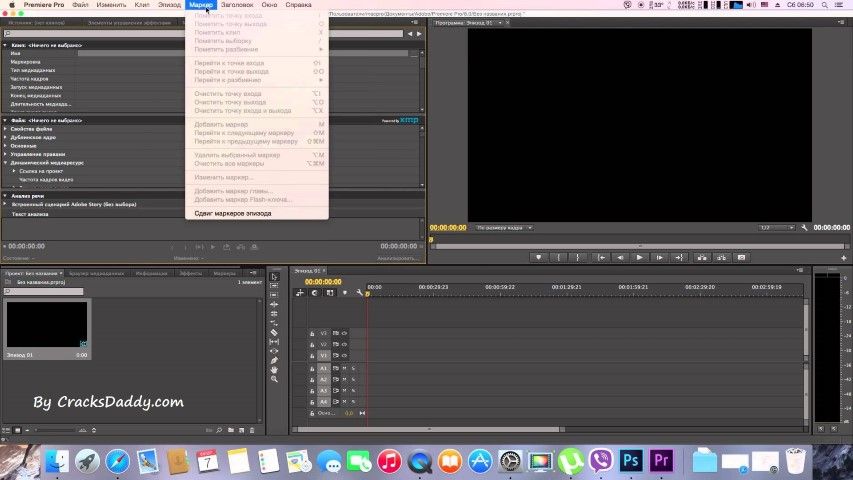Open the button editor plus icon
Viewport: 853px width, 480px height.
(844, 258)
